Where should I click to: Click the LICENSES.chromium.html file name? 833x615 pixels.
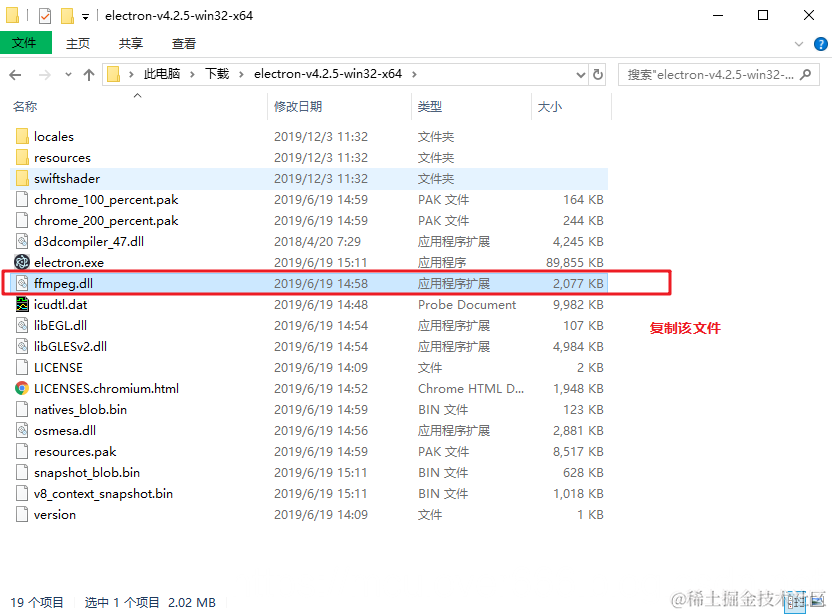pos(106,389)
